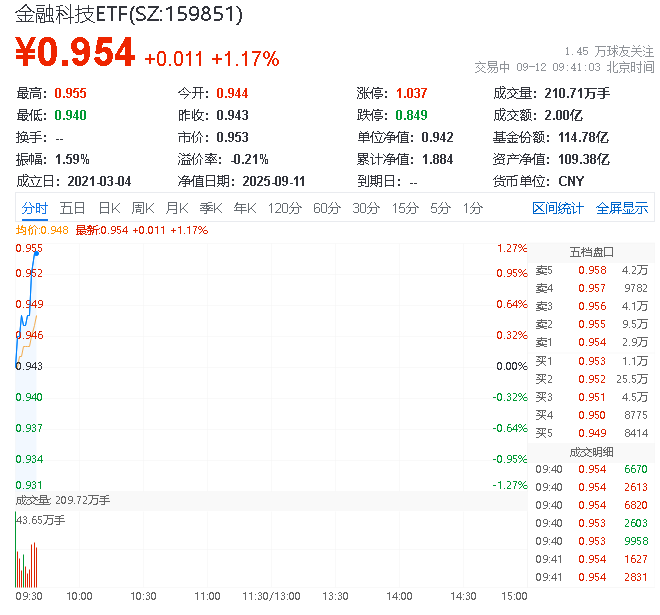Click the volume label 43.65万手

[41, 521]
